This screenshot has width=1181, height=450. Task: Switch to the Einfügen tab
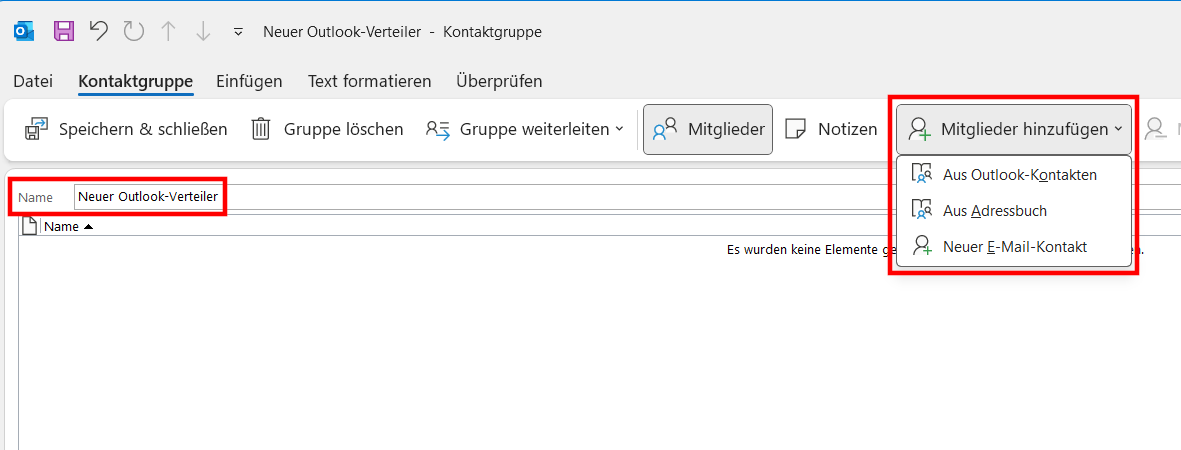[249, 81]
